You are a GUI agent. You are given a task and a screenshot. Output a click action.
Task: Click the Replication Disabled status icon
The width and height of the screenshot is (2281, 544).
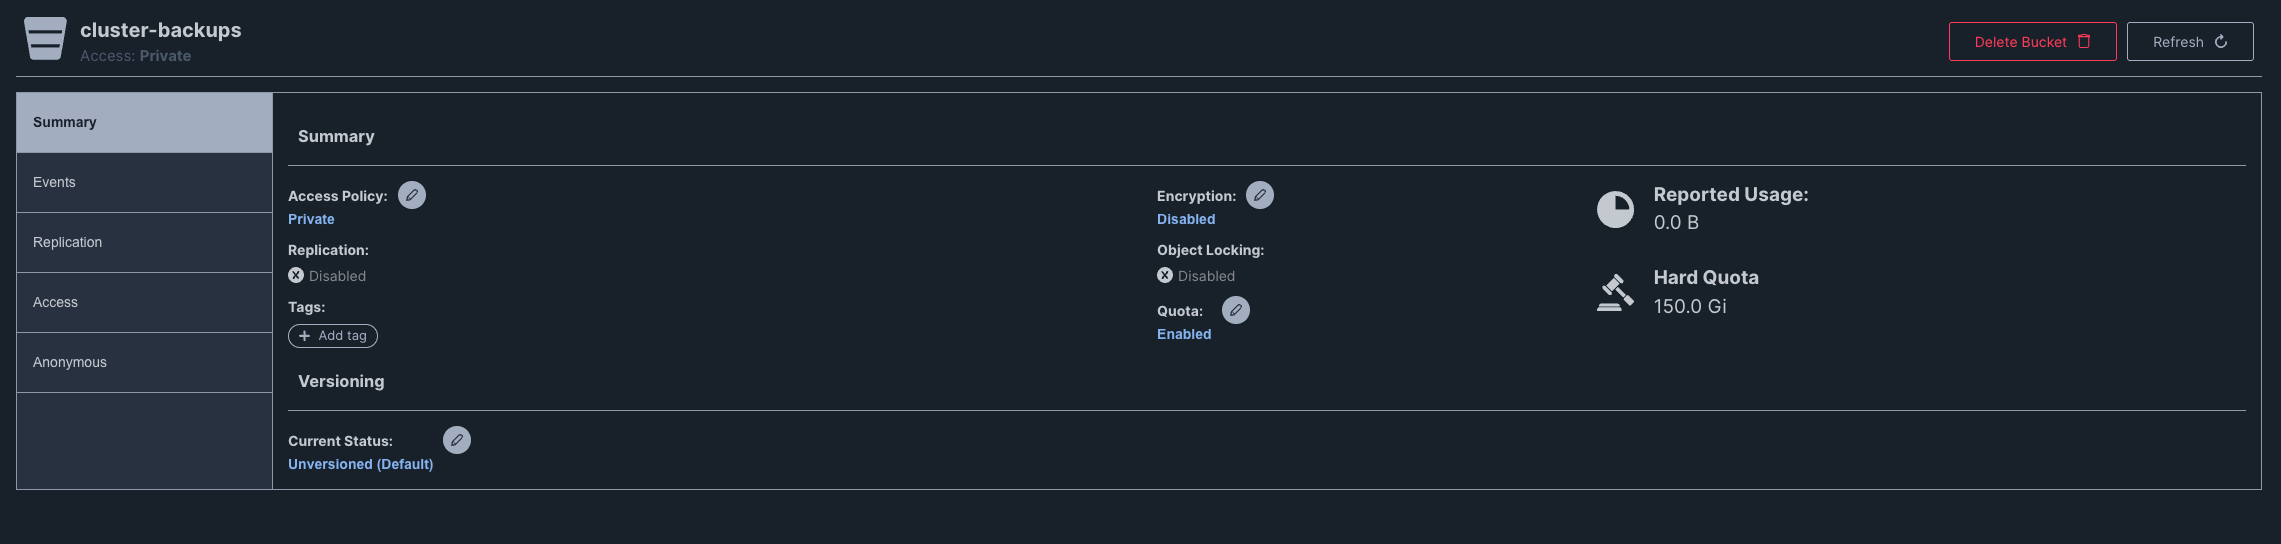(296, 275)
